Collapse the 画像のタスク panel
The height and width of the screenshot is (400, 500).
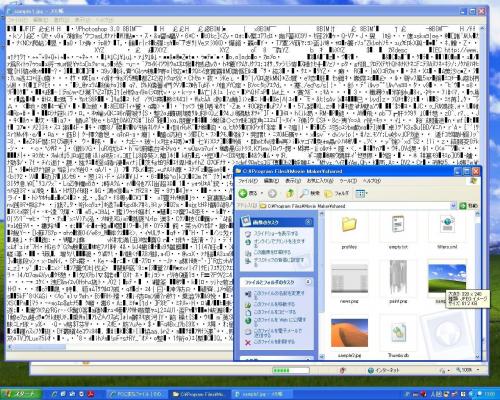pyautogui.click(x=308, y=222)
